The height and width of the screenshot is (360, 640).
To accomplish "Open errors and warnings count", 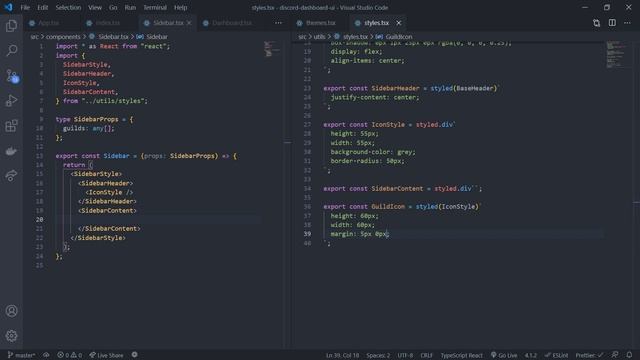I will click(x=69, y=355).
